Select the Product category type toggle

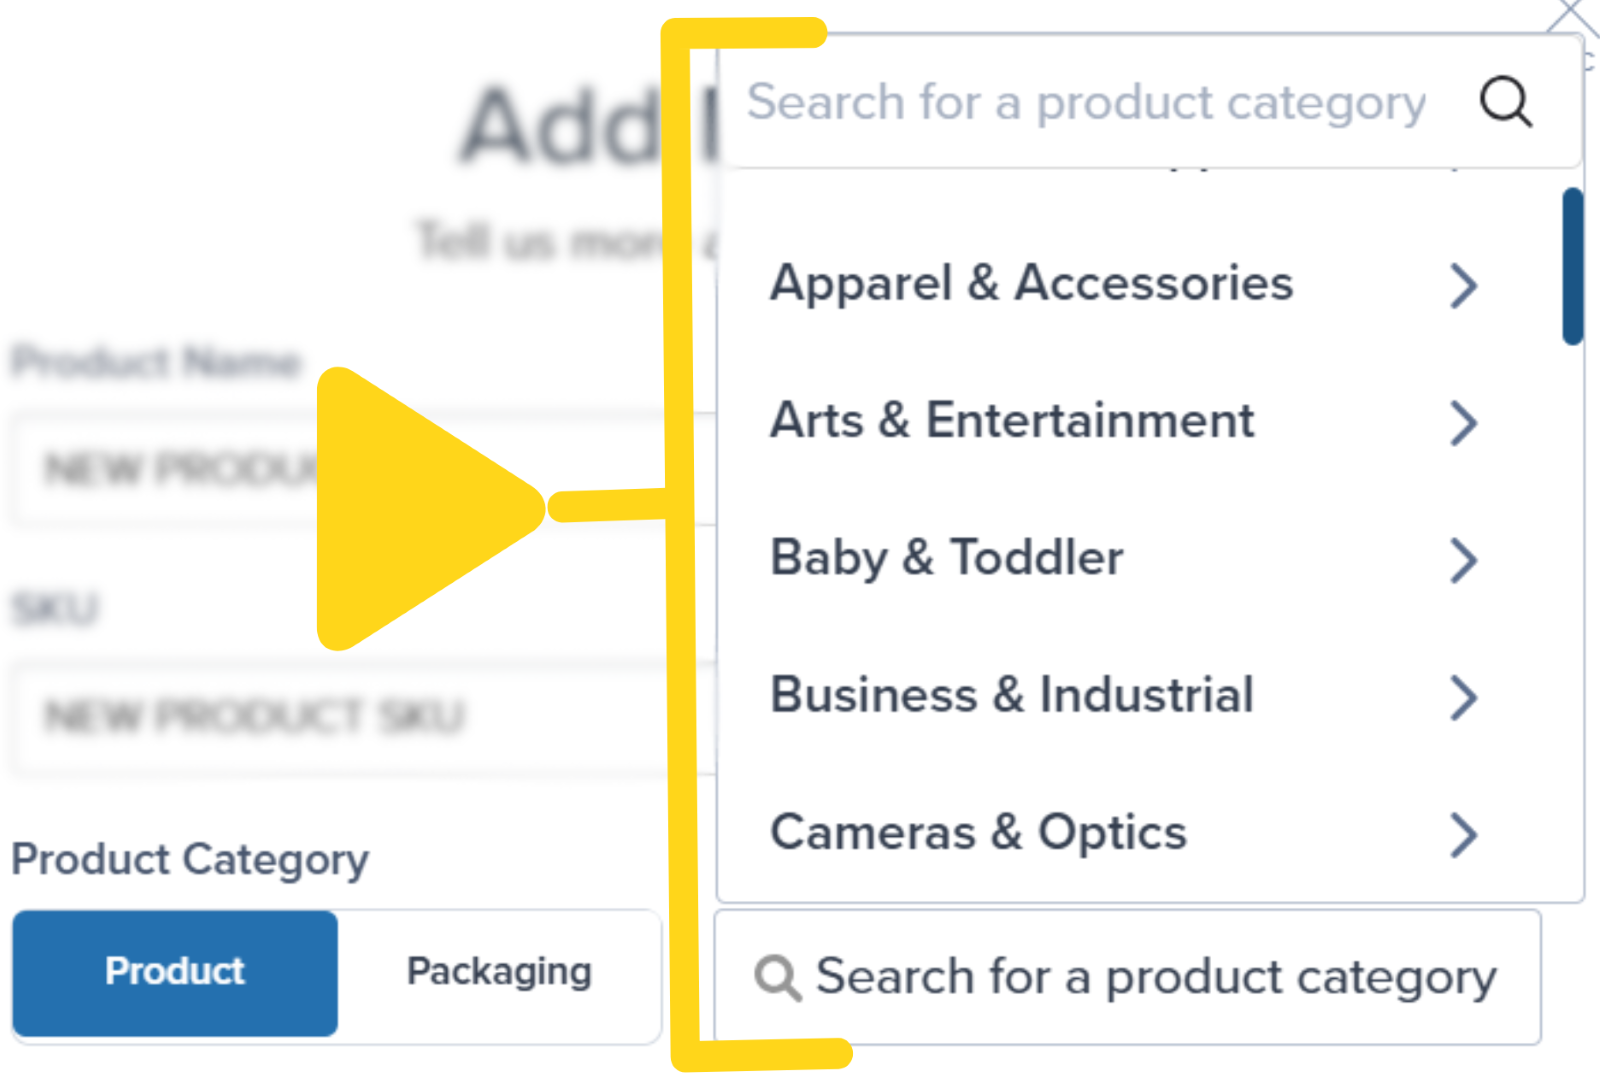pyautogui.click(x=174, y=970)
